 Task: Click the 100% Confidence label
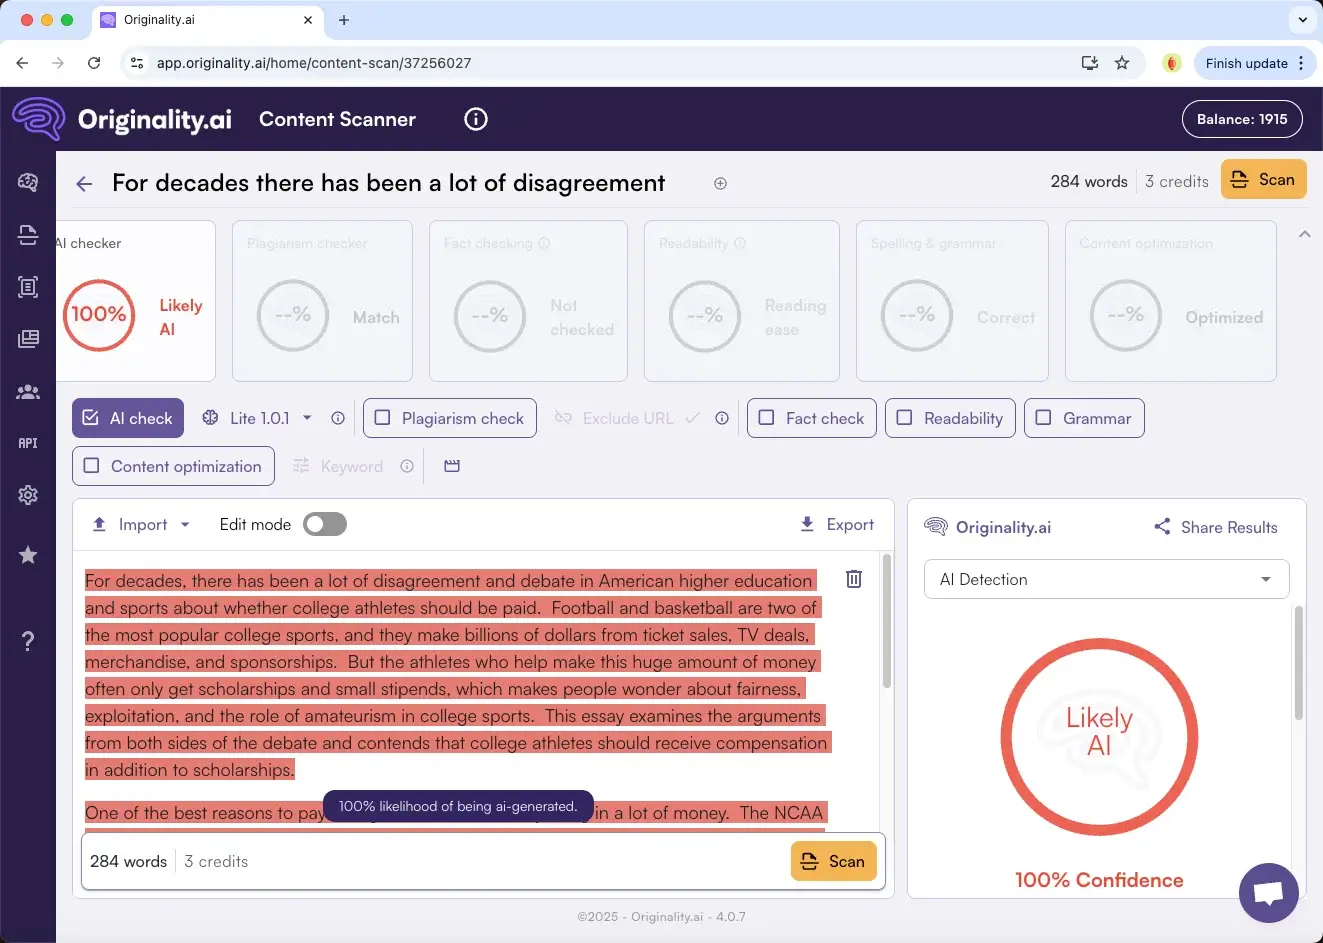[1099, 880]
